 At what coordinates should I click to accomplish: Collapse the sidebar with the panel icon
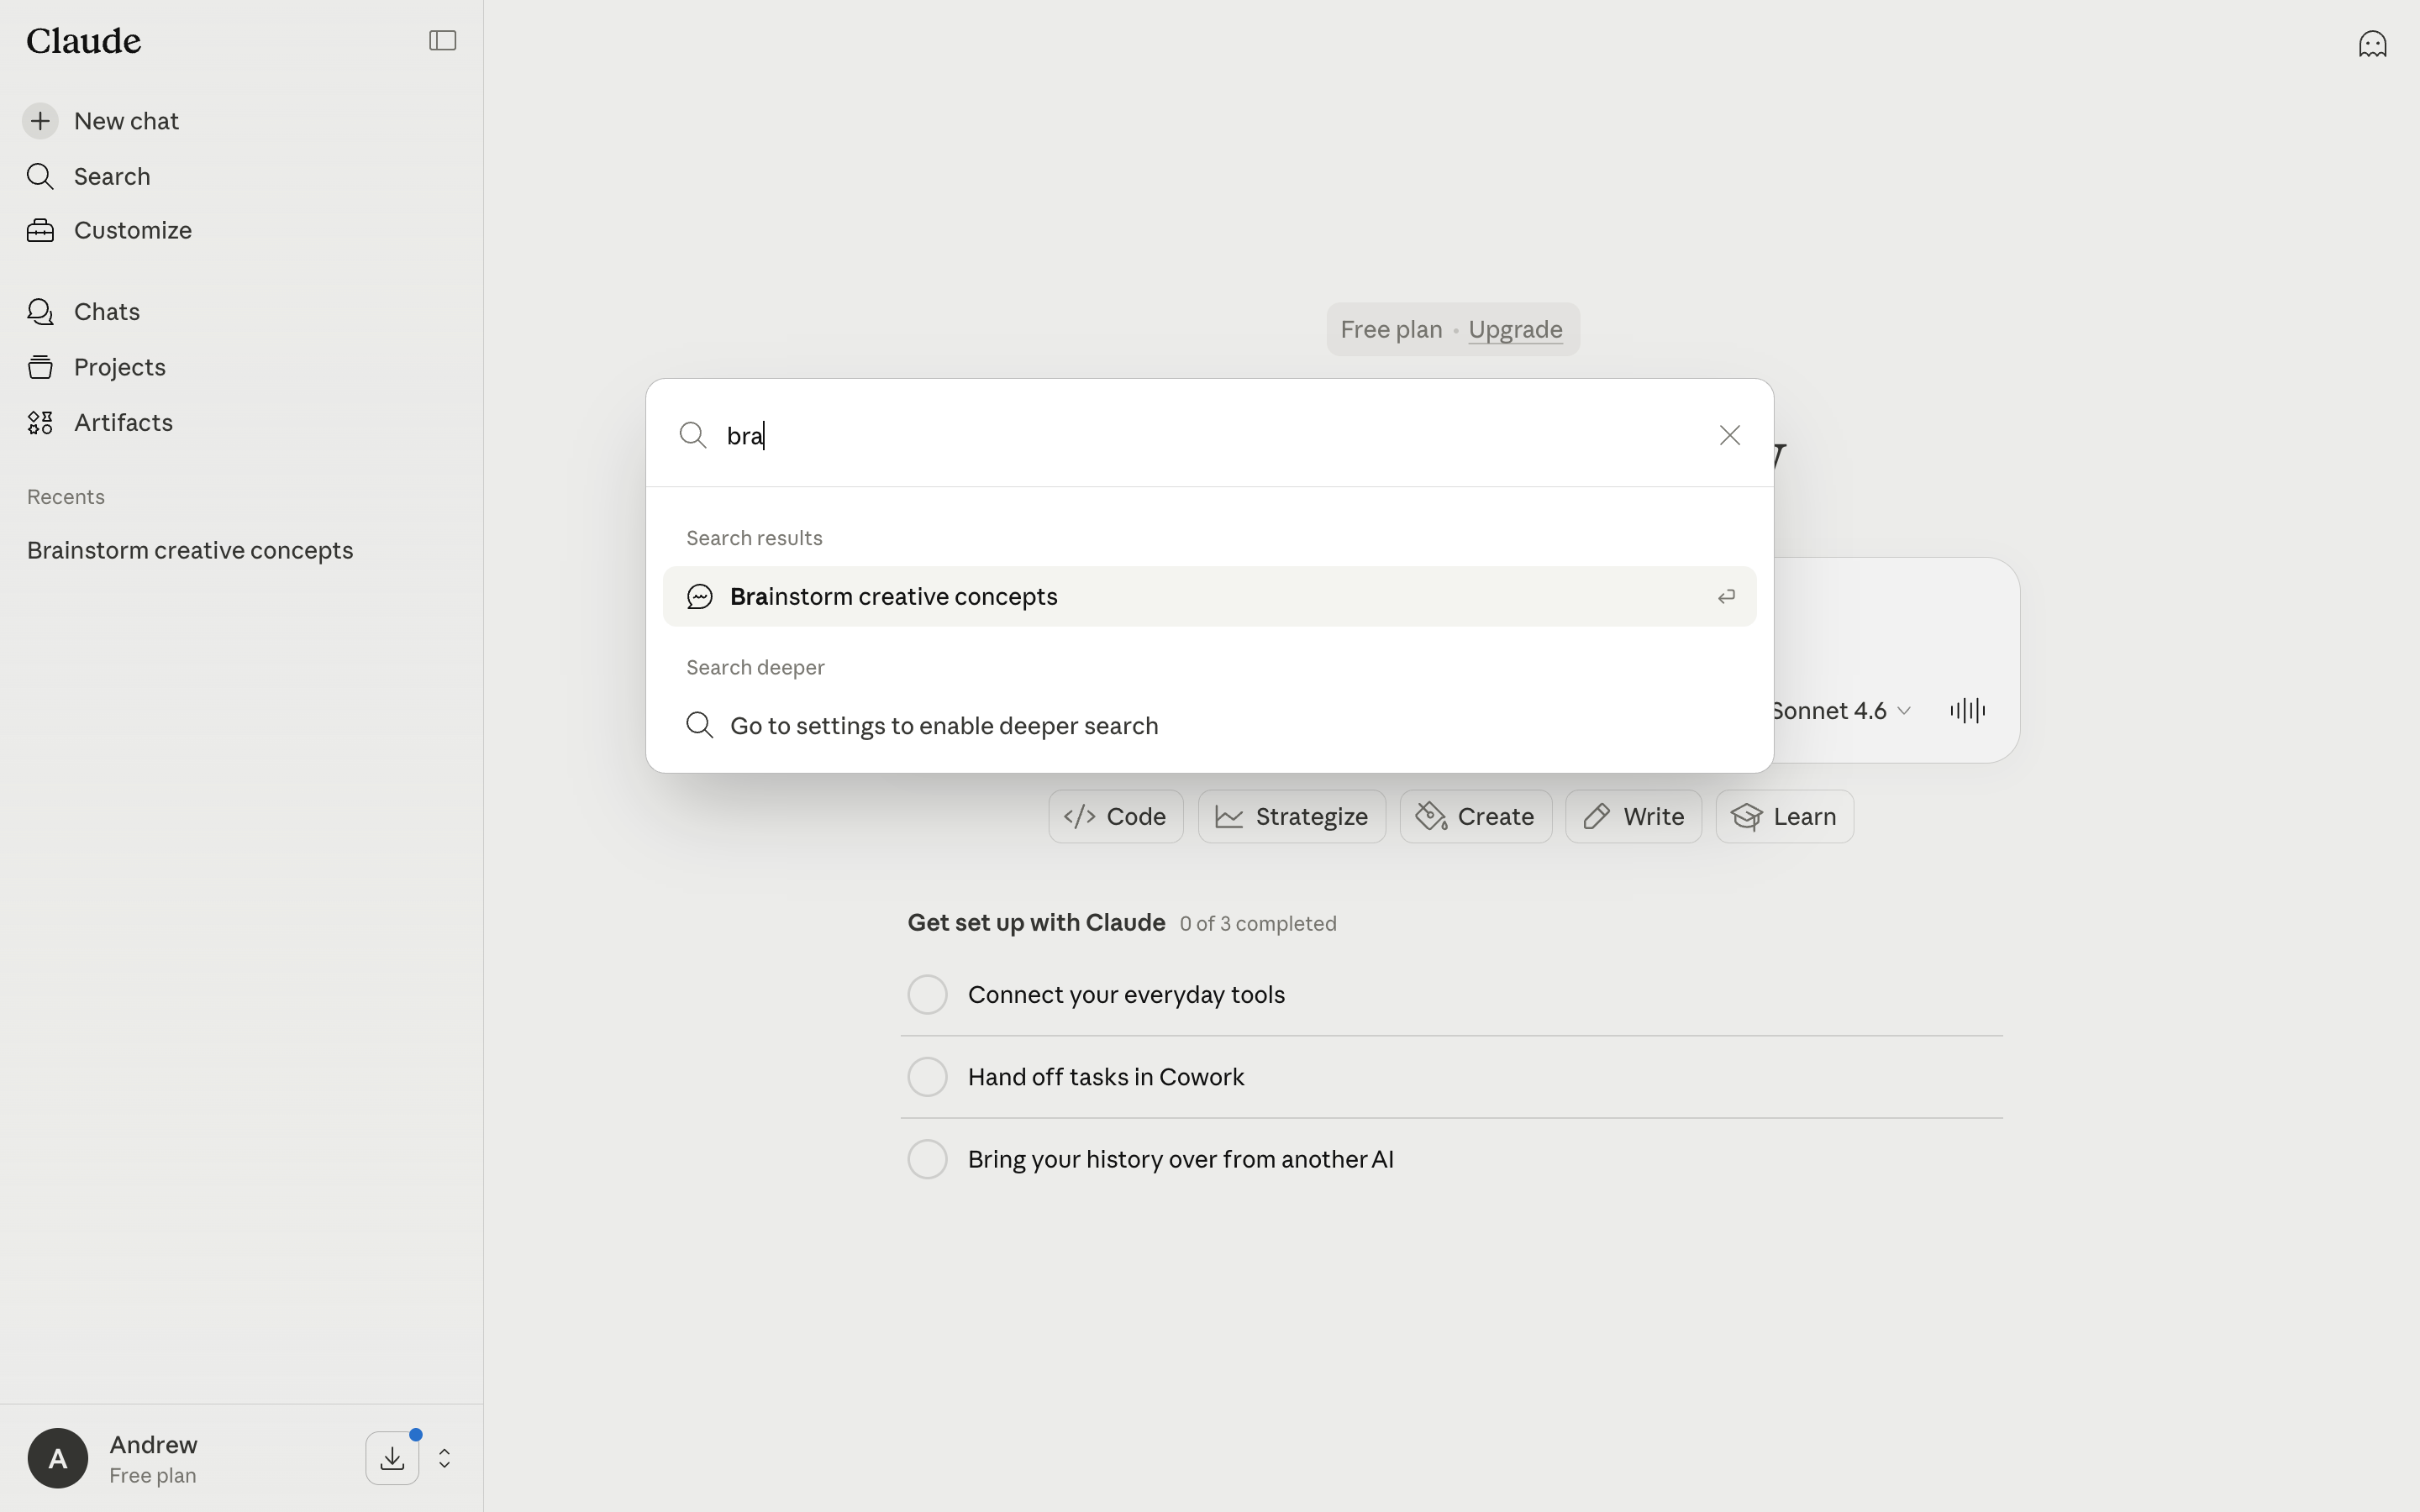pyautogui.click(x=442, y=40)
